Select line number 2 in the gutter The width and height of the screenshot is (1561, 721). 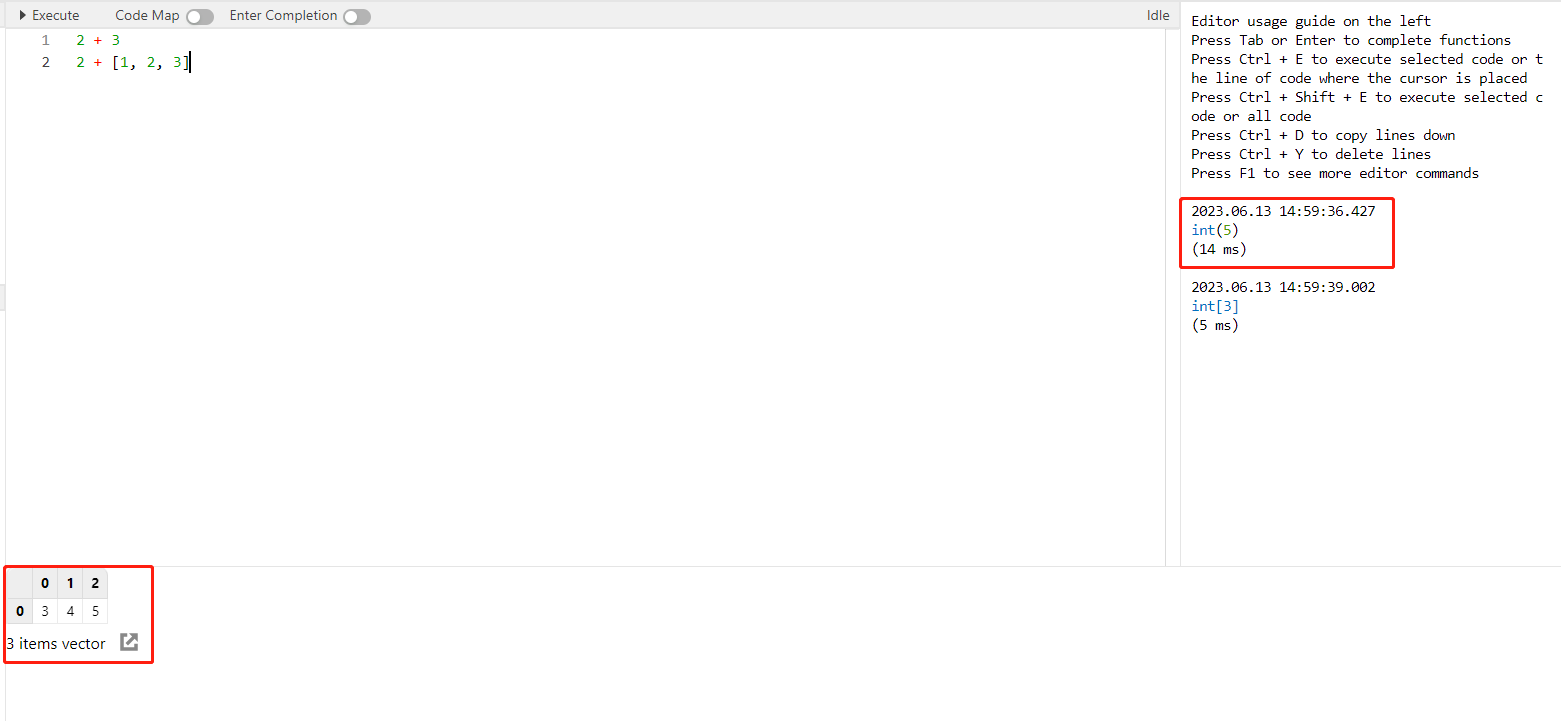(x=45, y=63)
